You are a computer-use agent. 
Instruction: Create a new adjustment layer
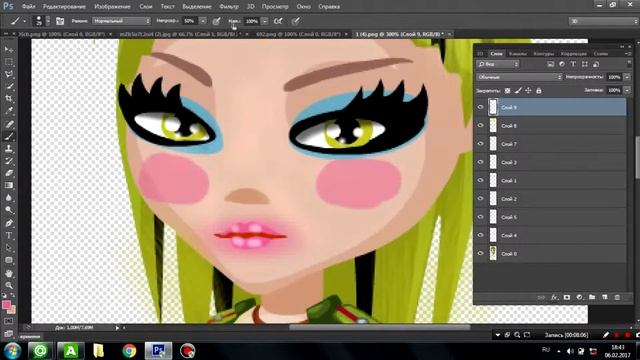click(579, 298)
